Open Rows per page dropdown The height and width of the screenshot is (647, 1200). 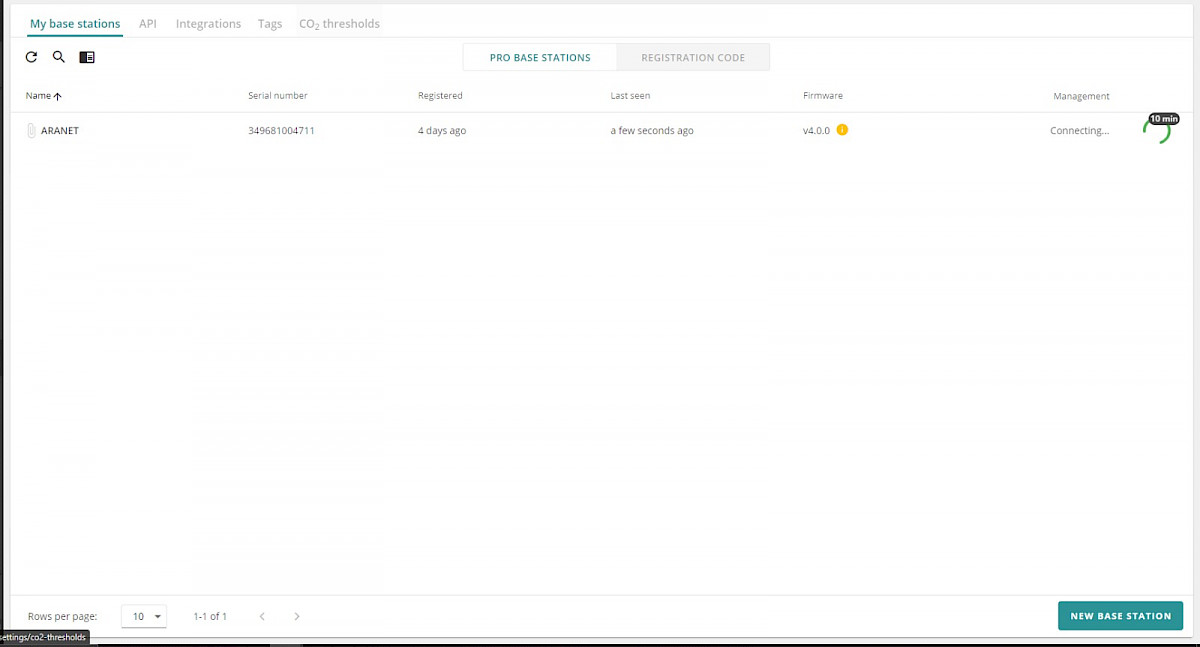[x=144, y=616]
